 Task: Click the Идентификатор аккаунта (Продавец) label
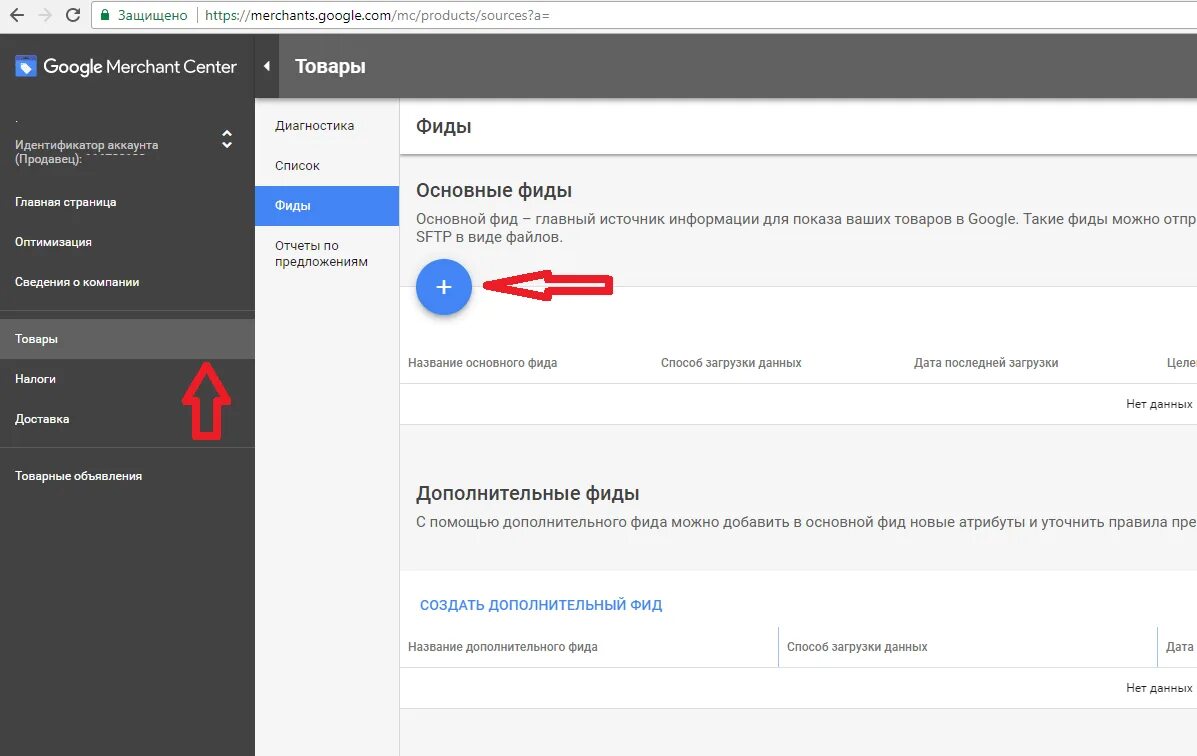86,151
